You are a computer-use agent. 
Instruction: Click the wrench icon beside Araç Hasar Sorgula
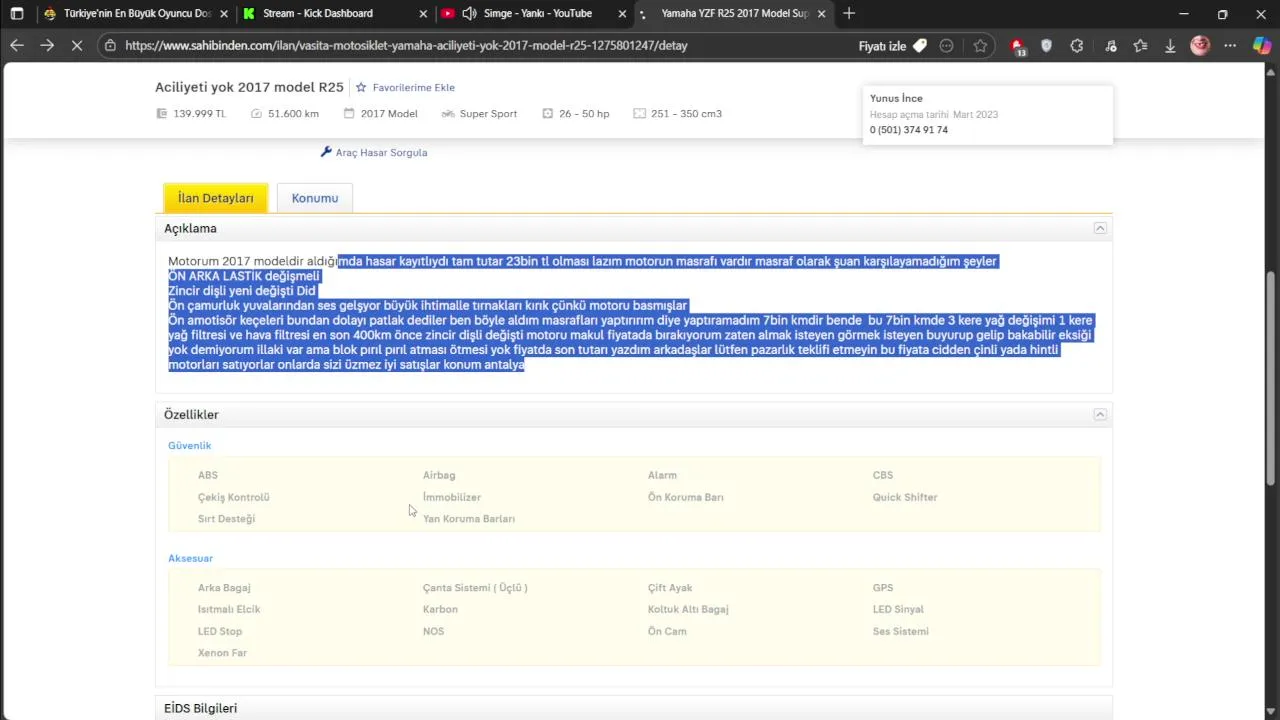(326, 152)
